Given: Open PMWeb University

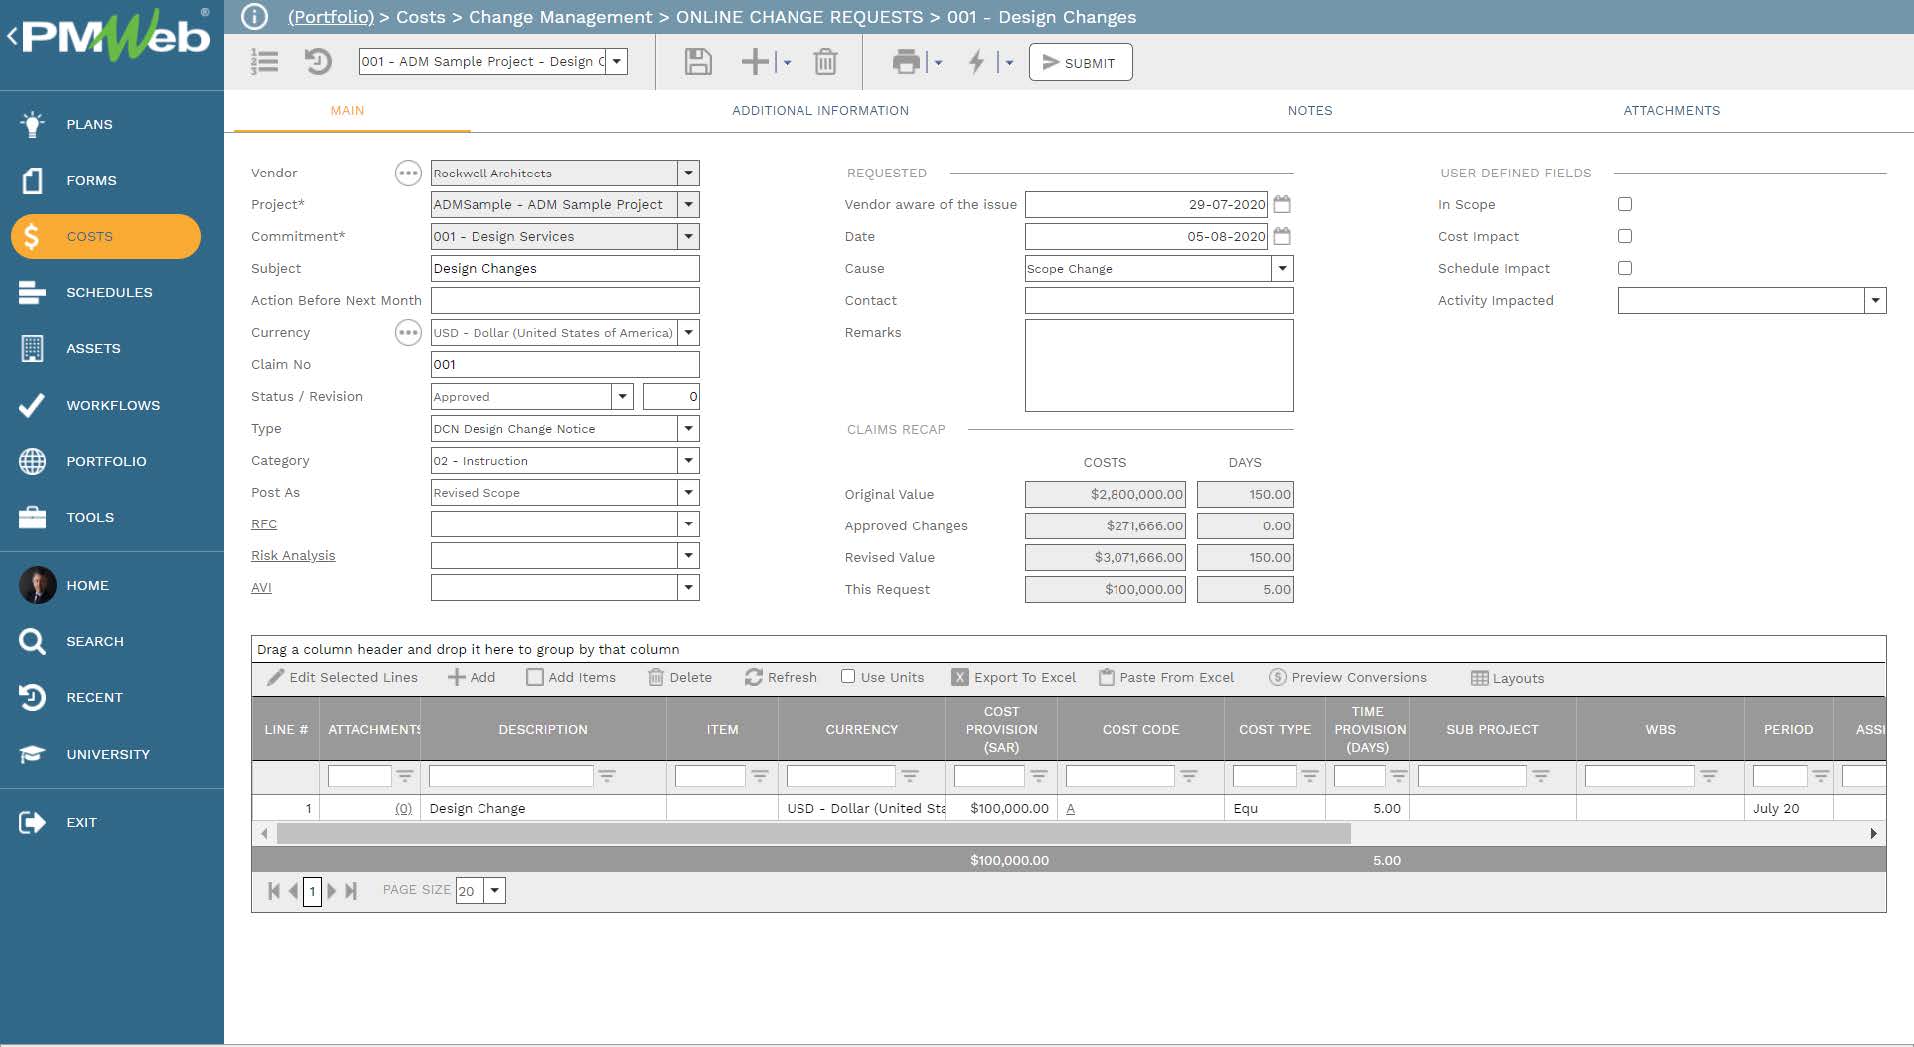Looking at the screenshot, I should [x=108, y=754].
